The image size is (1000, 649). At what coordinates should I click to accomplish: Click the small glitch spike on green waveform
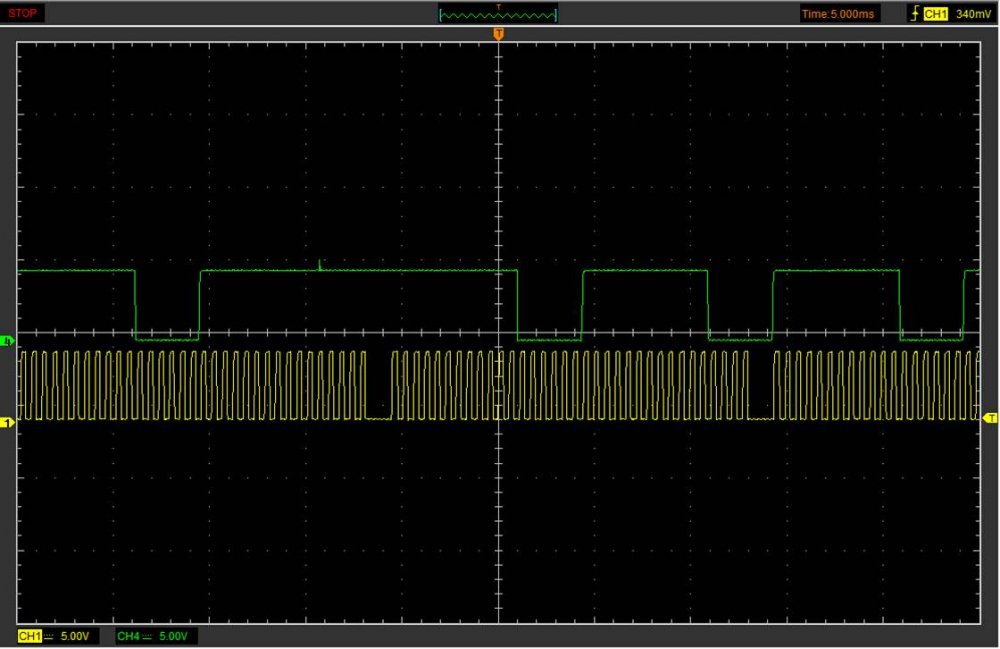click(x=319, y=265)
